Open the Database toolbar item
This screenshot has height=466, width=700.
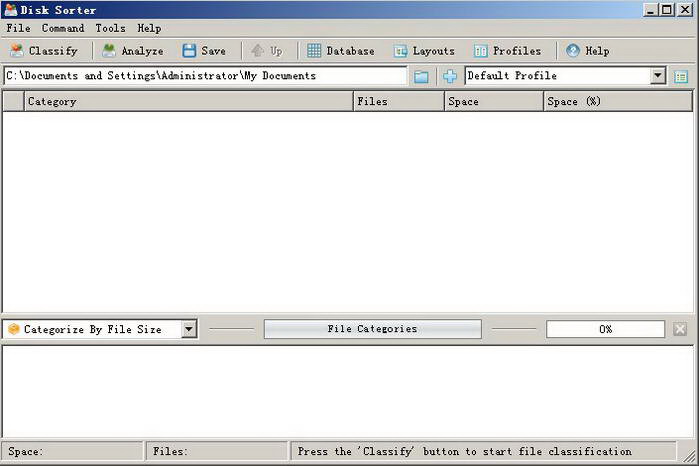pyautogui.click(x=341, y=51)
